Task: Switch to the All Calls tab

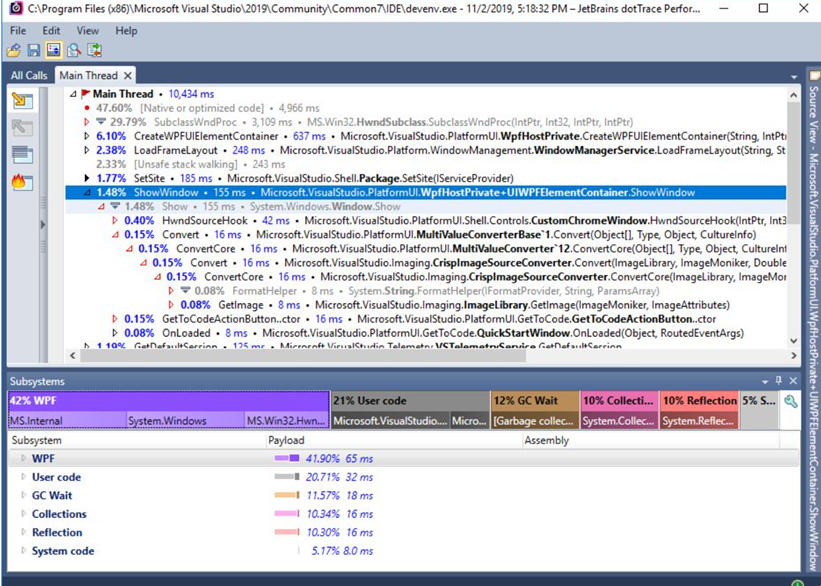Action: coord(29,75)
